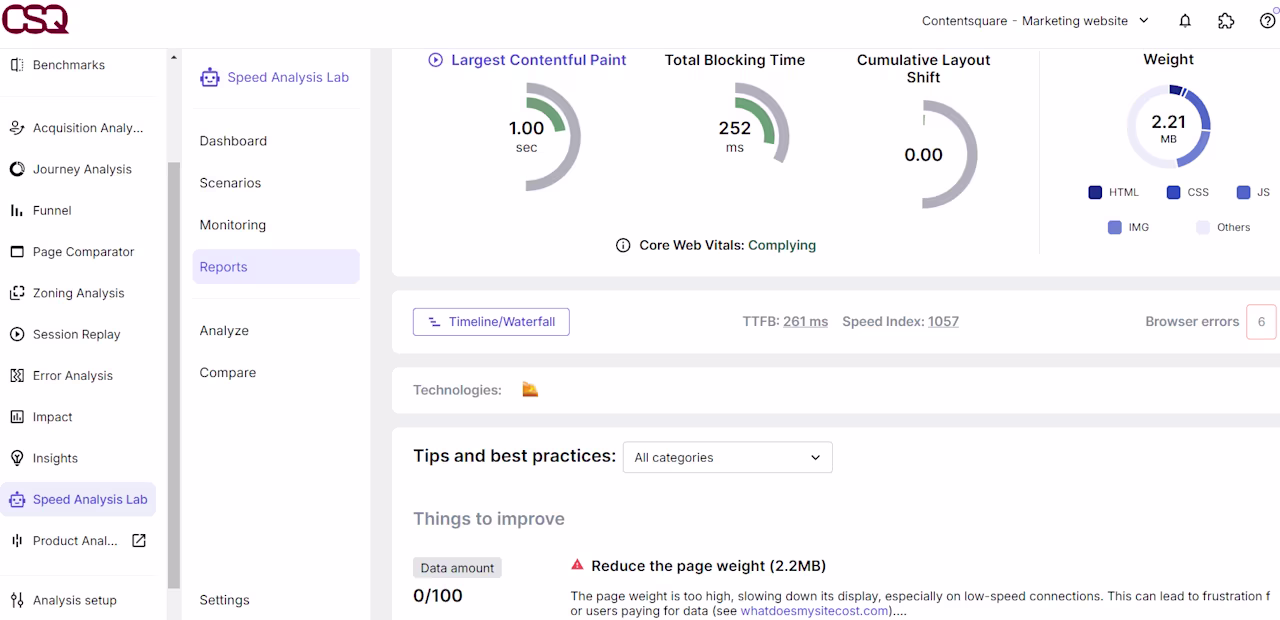Click the 0/100 score

[438, 596]
